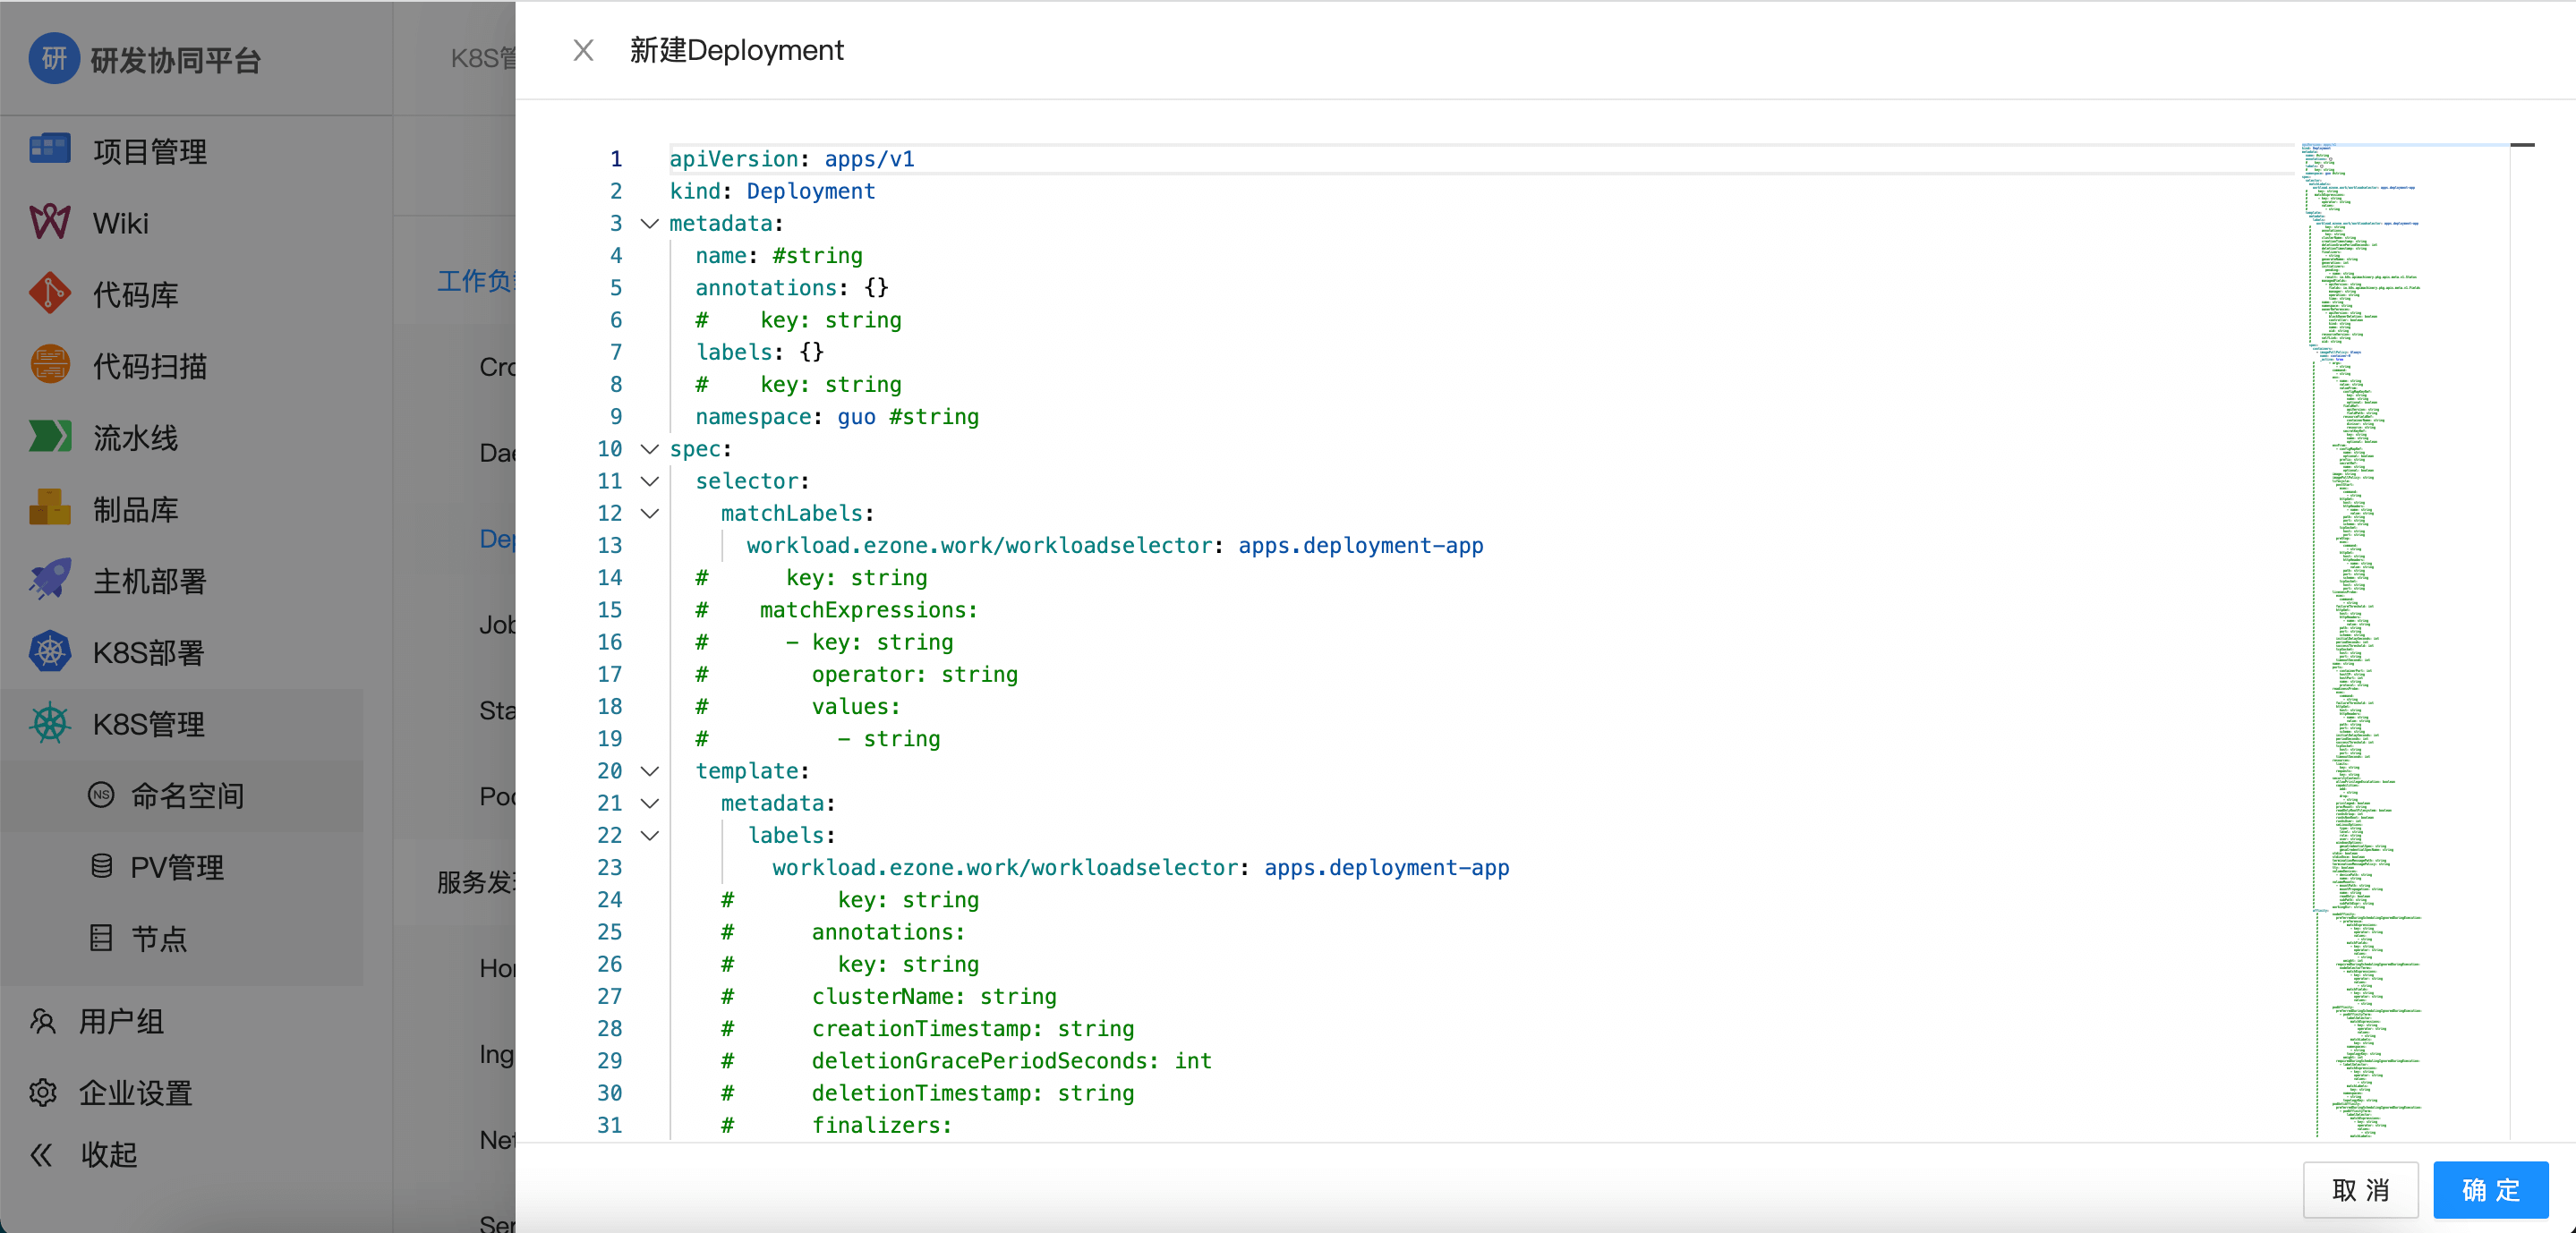Viewport: 2576px width, 1233px height.
Task: Close the 新建Deployment drawer with X
Action: 583,50
